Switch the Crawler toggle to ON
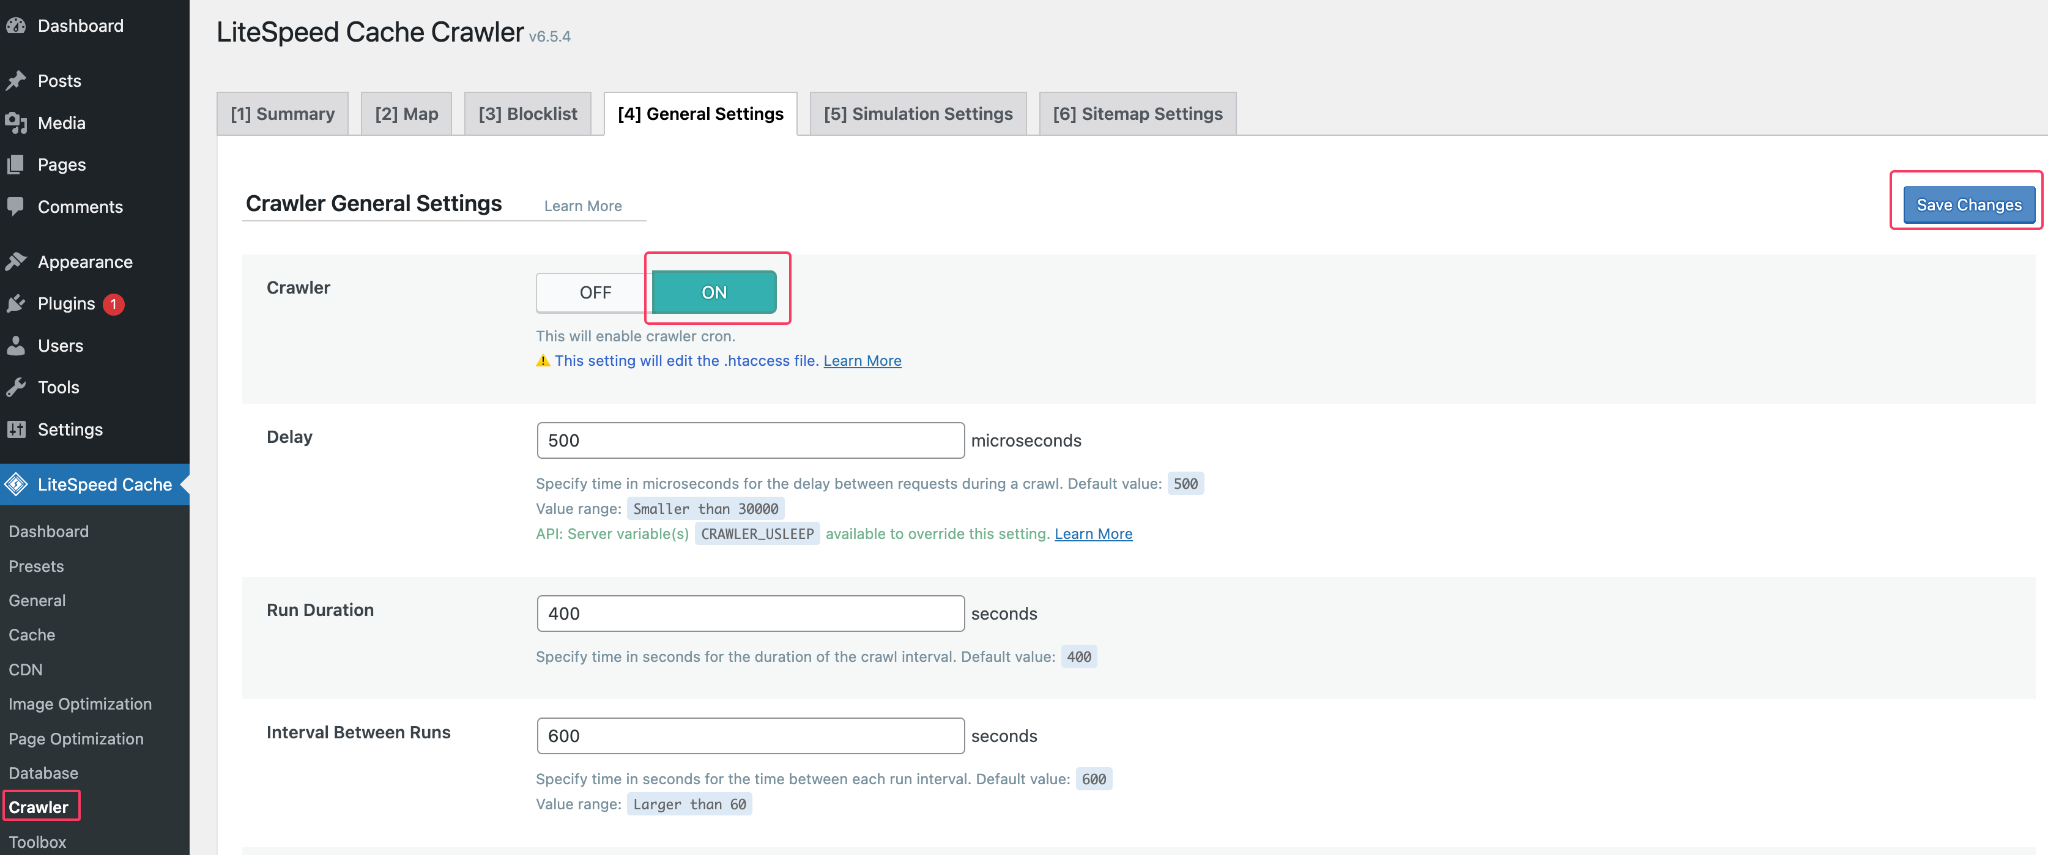The image size is (2048, 855). click(714, 293)
